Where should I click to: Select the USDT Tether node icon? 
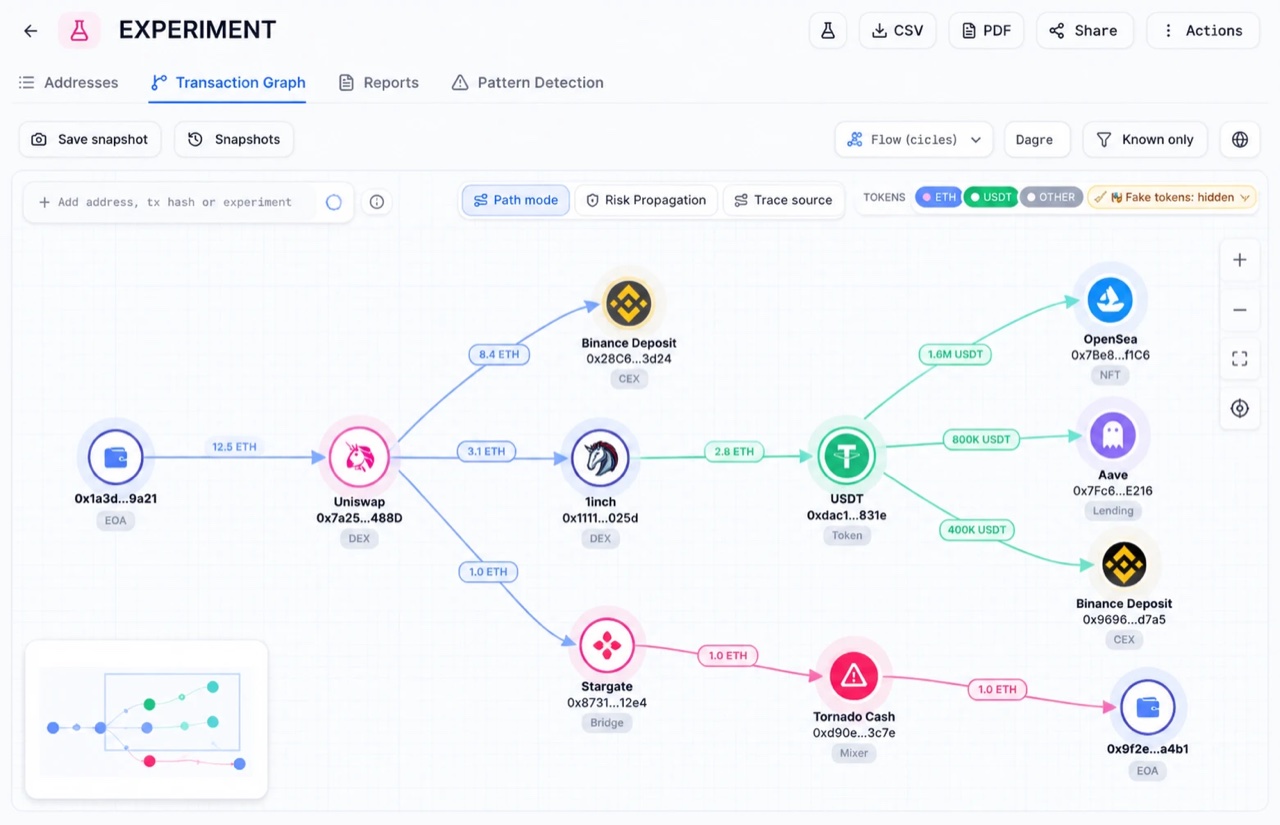[x=847, y=456]
